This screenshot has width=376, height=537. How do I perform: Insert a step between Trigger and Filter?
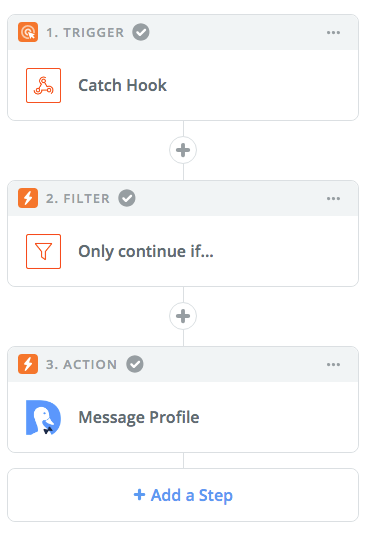(x=183, y=150)
